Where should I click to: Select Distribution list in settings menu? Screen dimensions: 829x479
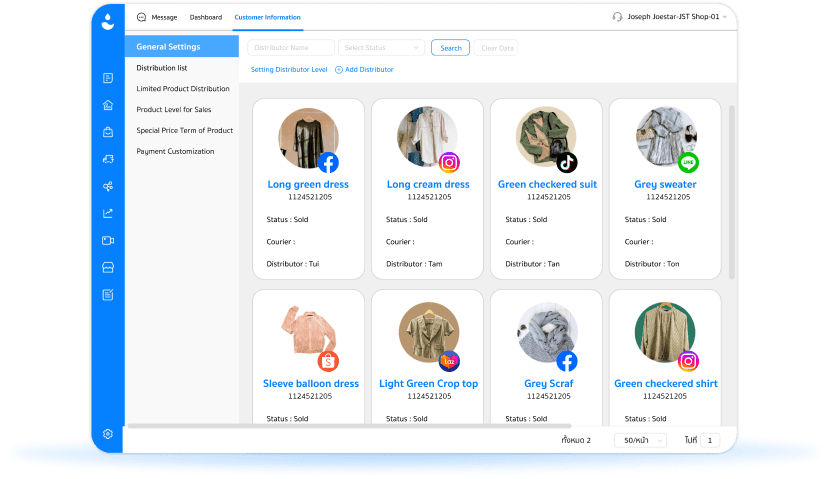coord(162,68)
